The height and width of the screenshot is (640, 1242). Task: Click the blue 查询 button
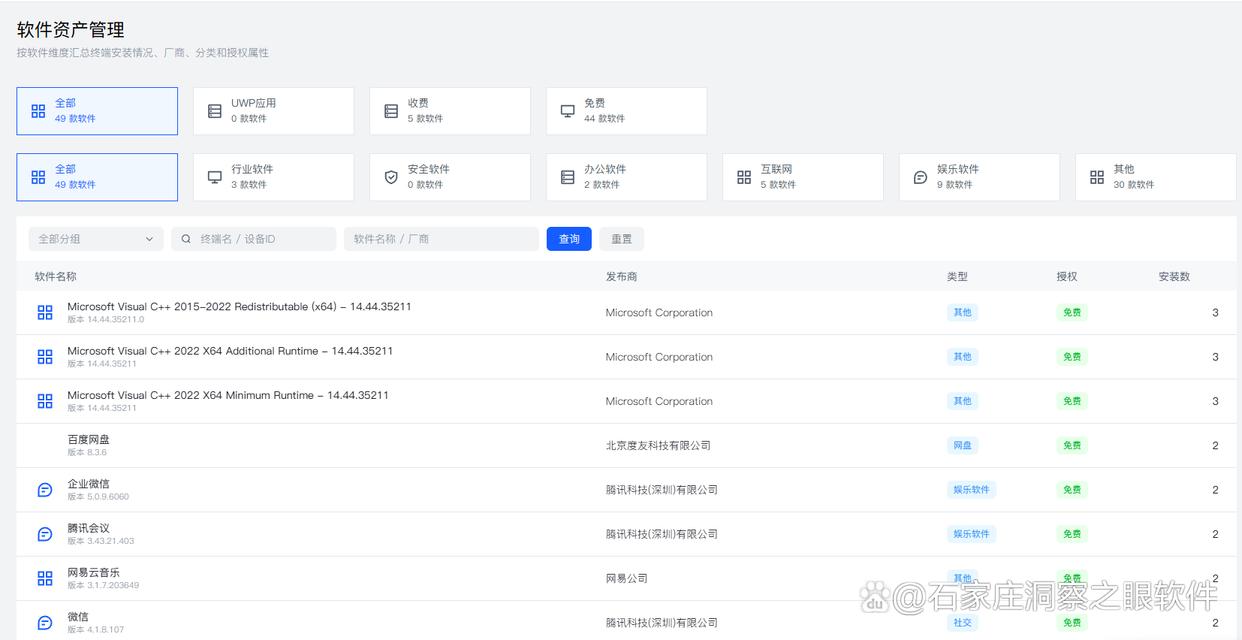[569, 239]
